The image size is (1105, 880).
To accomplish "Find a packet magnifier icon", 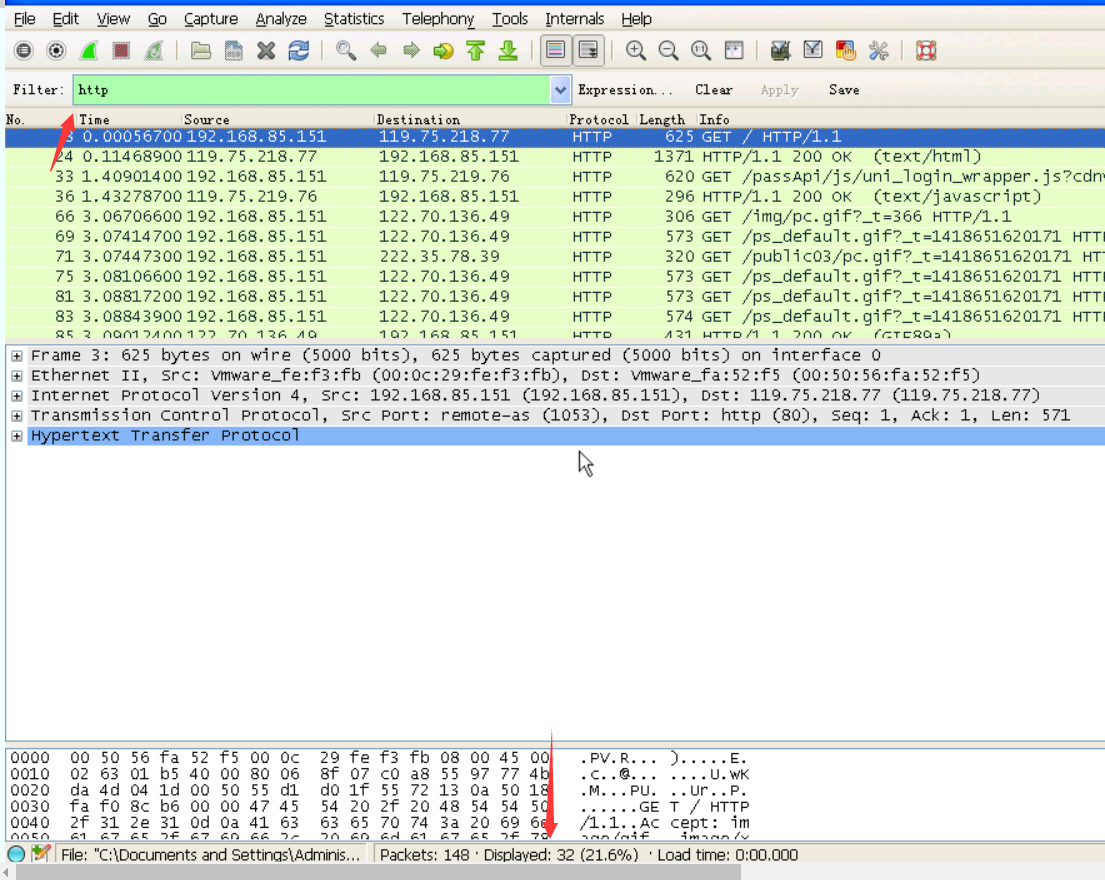I will (345, 51).
